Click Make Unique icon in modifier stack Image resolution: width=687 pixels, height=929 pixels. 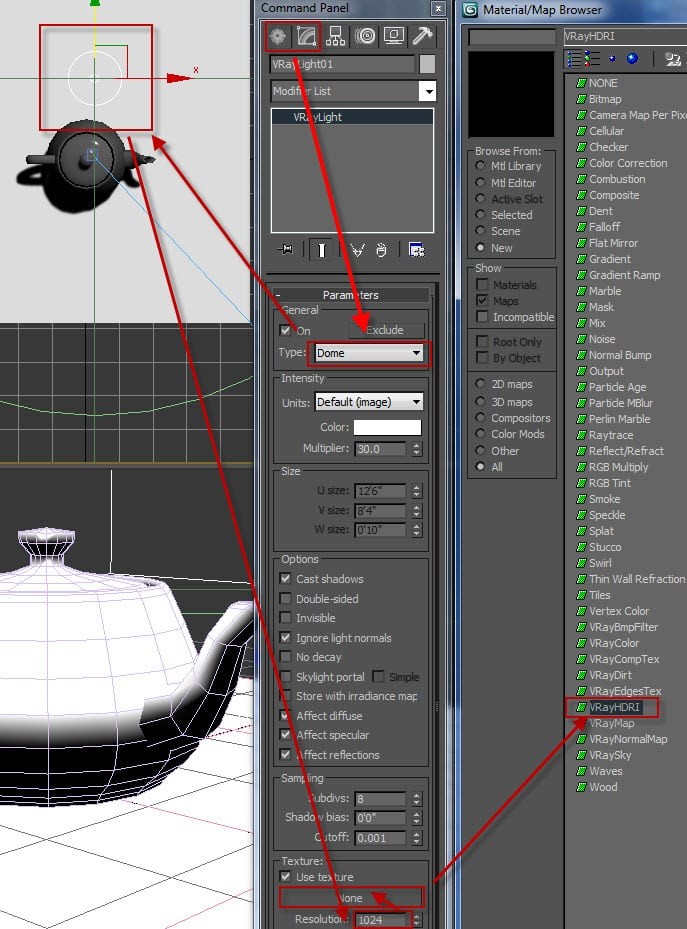point(357,250)
